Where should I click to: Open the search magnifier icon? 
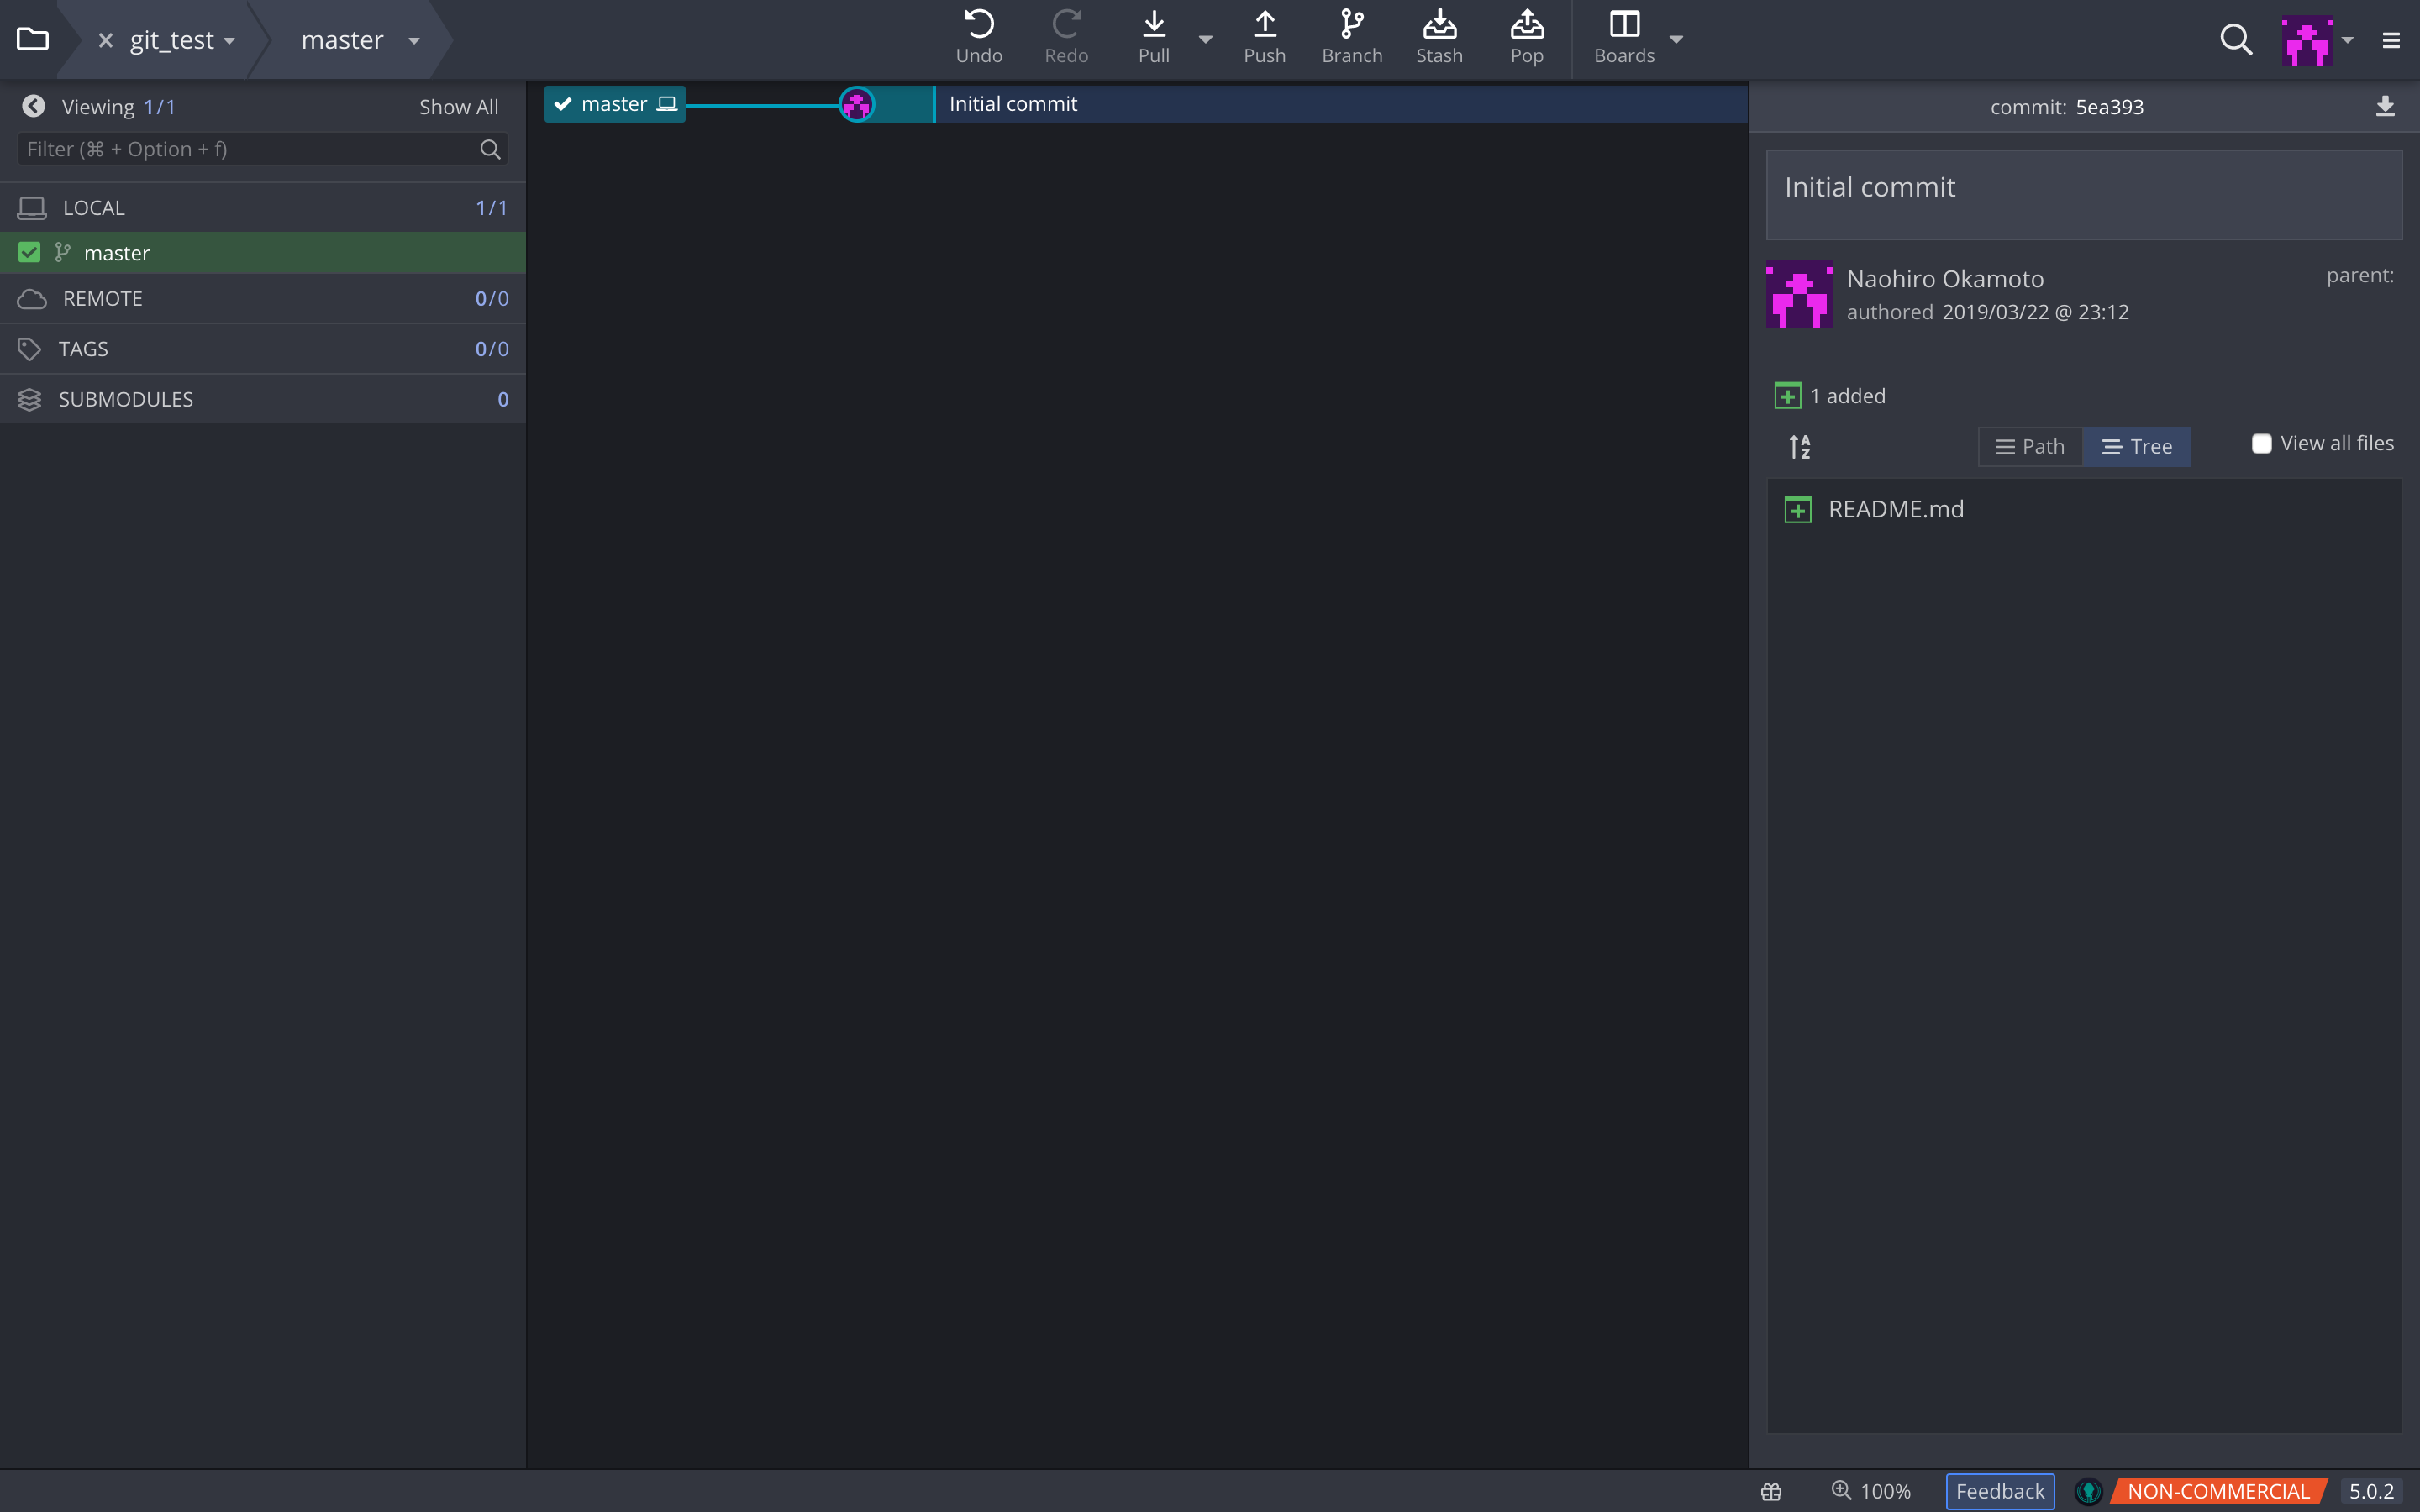point(2237,40)
